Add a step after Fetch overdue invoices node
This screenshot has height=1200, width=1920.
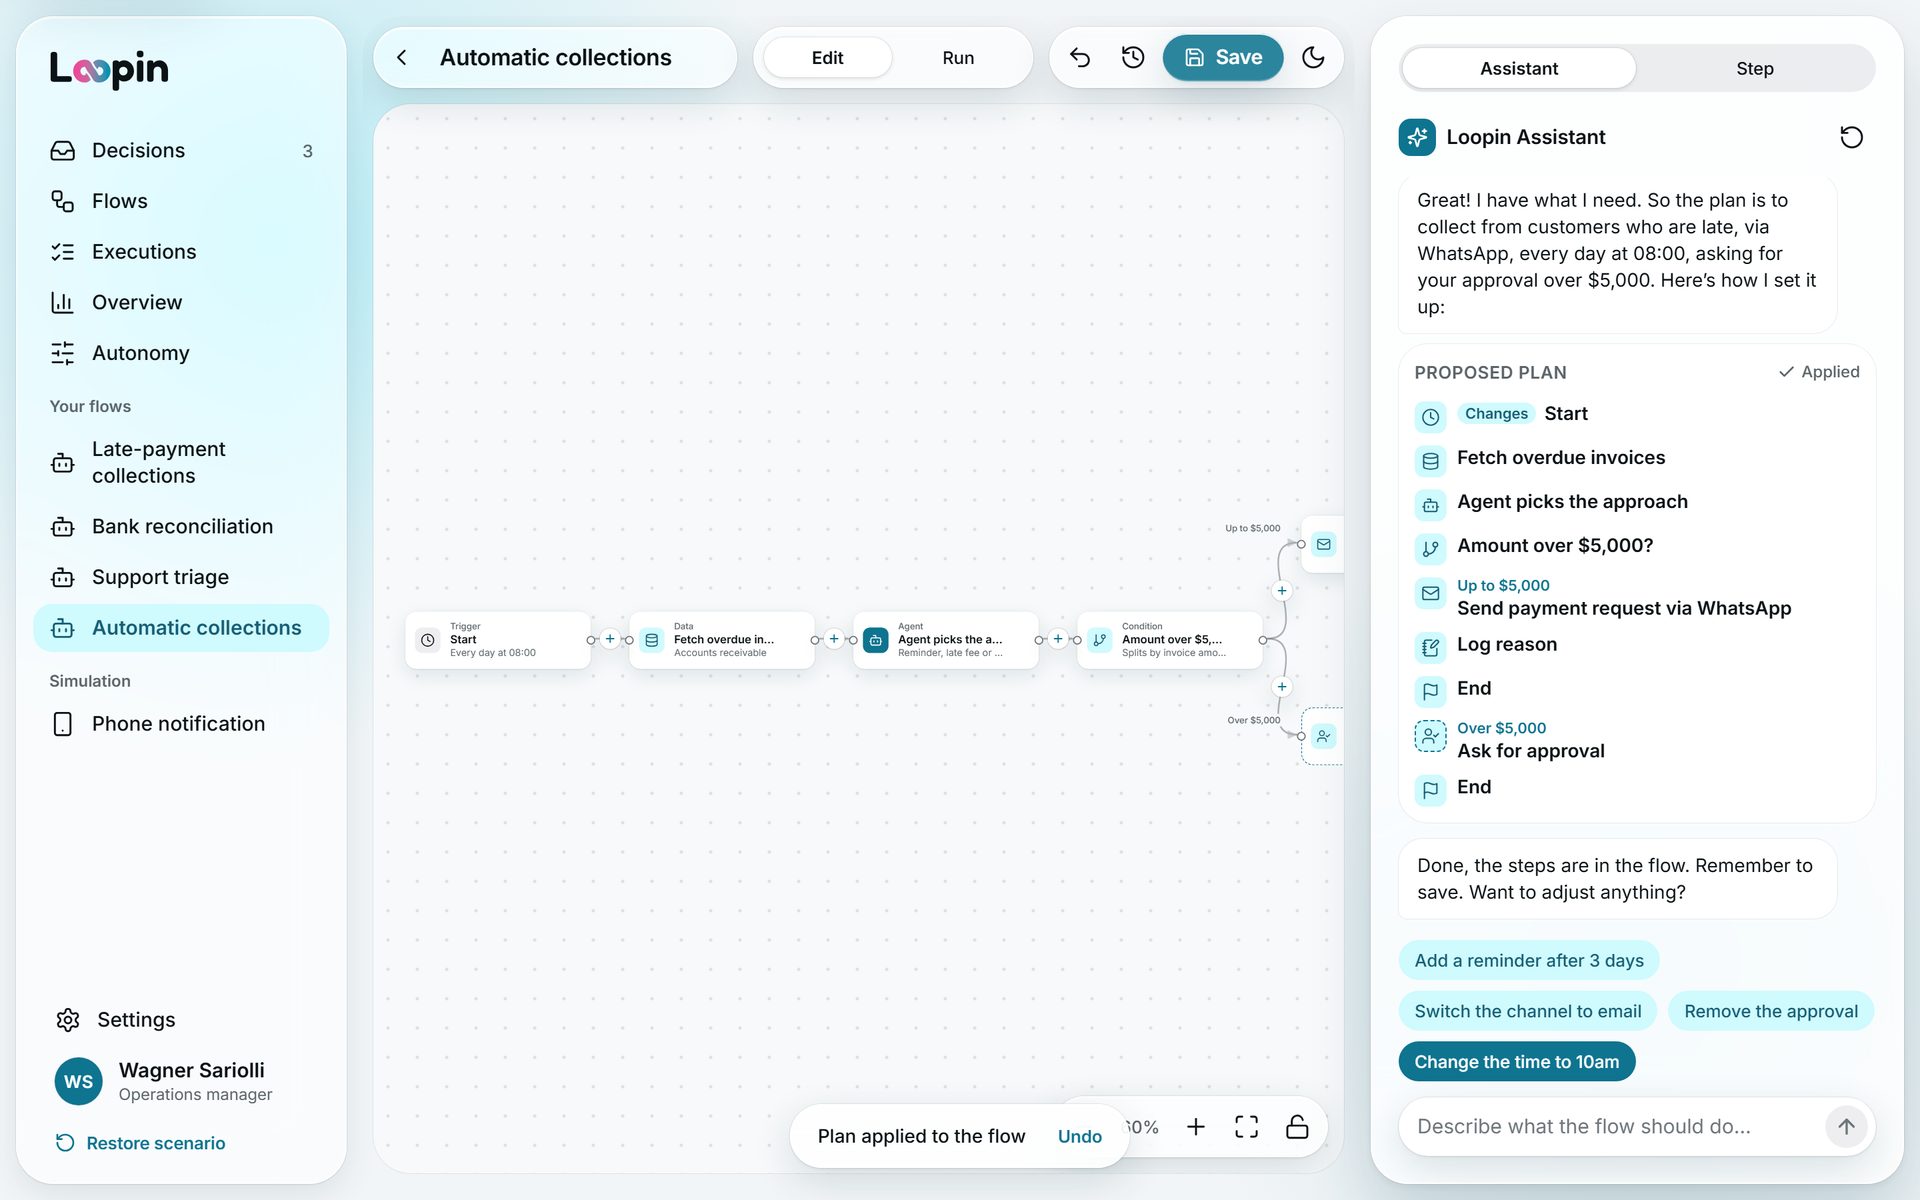click(834, 639)
